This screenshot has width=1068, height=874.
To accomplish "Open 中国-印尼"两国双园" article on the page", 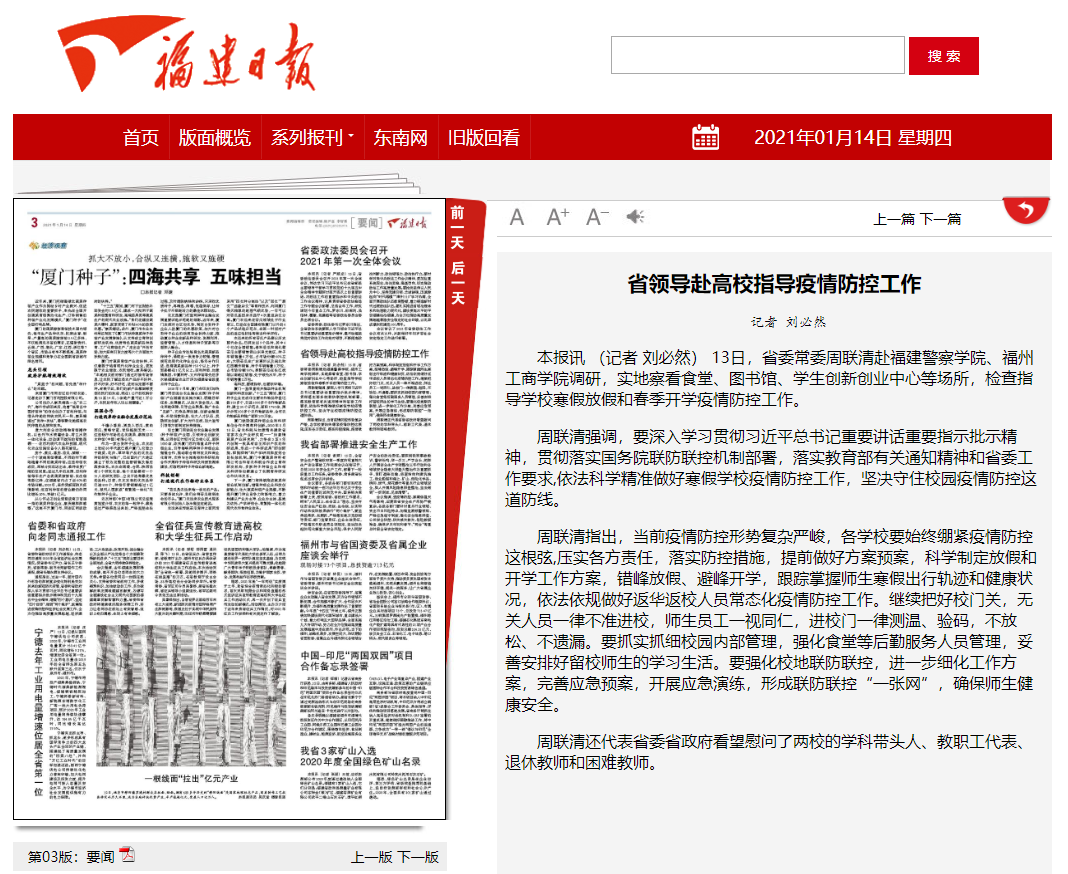I will tap(357, 660).
